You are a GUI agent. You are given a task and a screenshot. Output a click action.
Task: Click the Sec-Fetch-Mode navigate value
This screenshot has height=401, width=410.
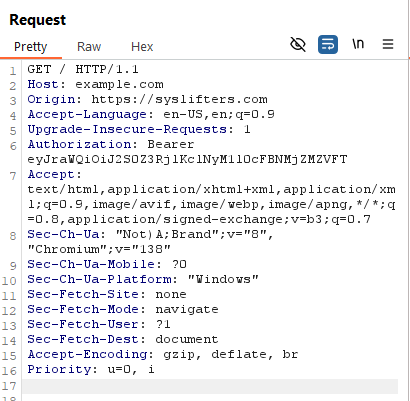187,309
